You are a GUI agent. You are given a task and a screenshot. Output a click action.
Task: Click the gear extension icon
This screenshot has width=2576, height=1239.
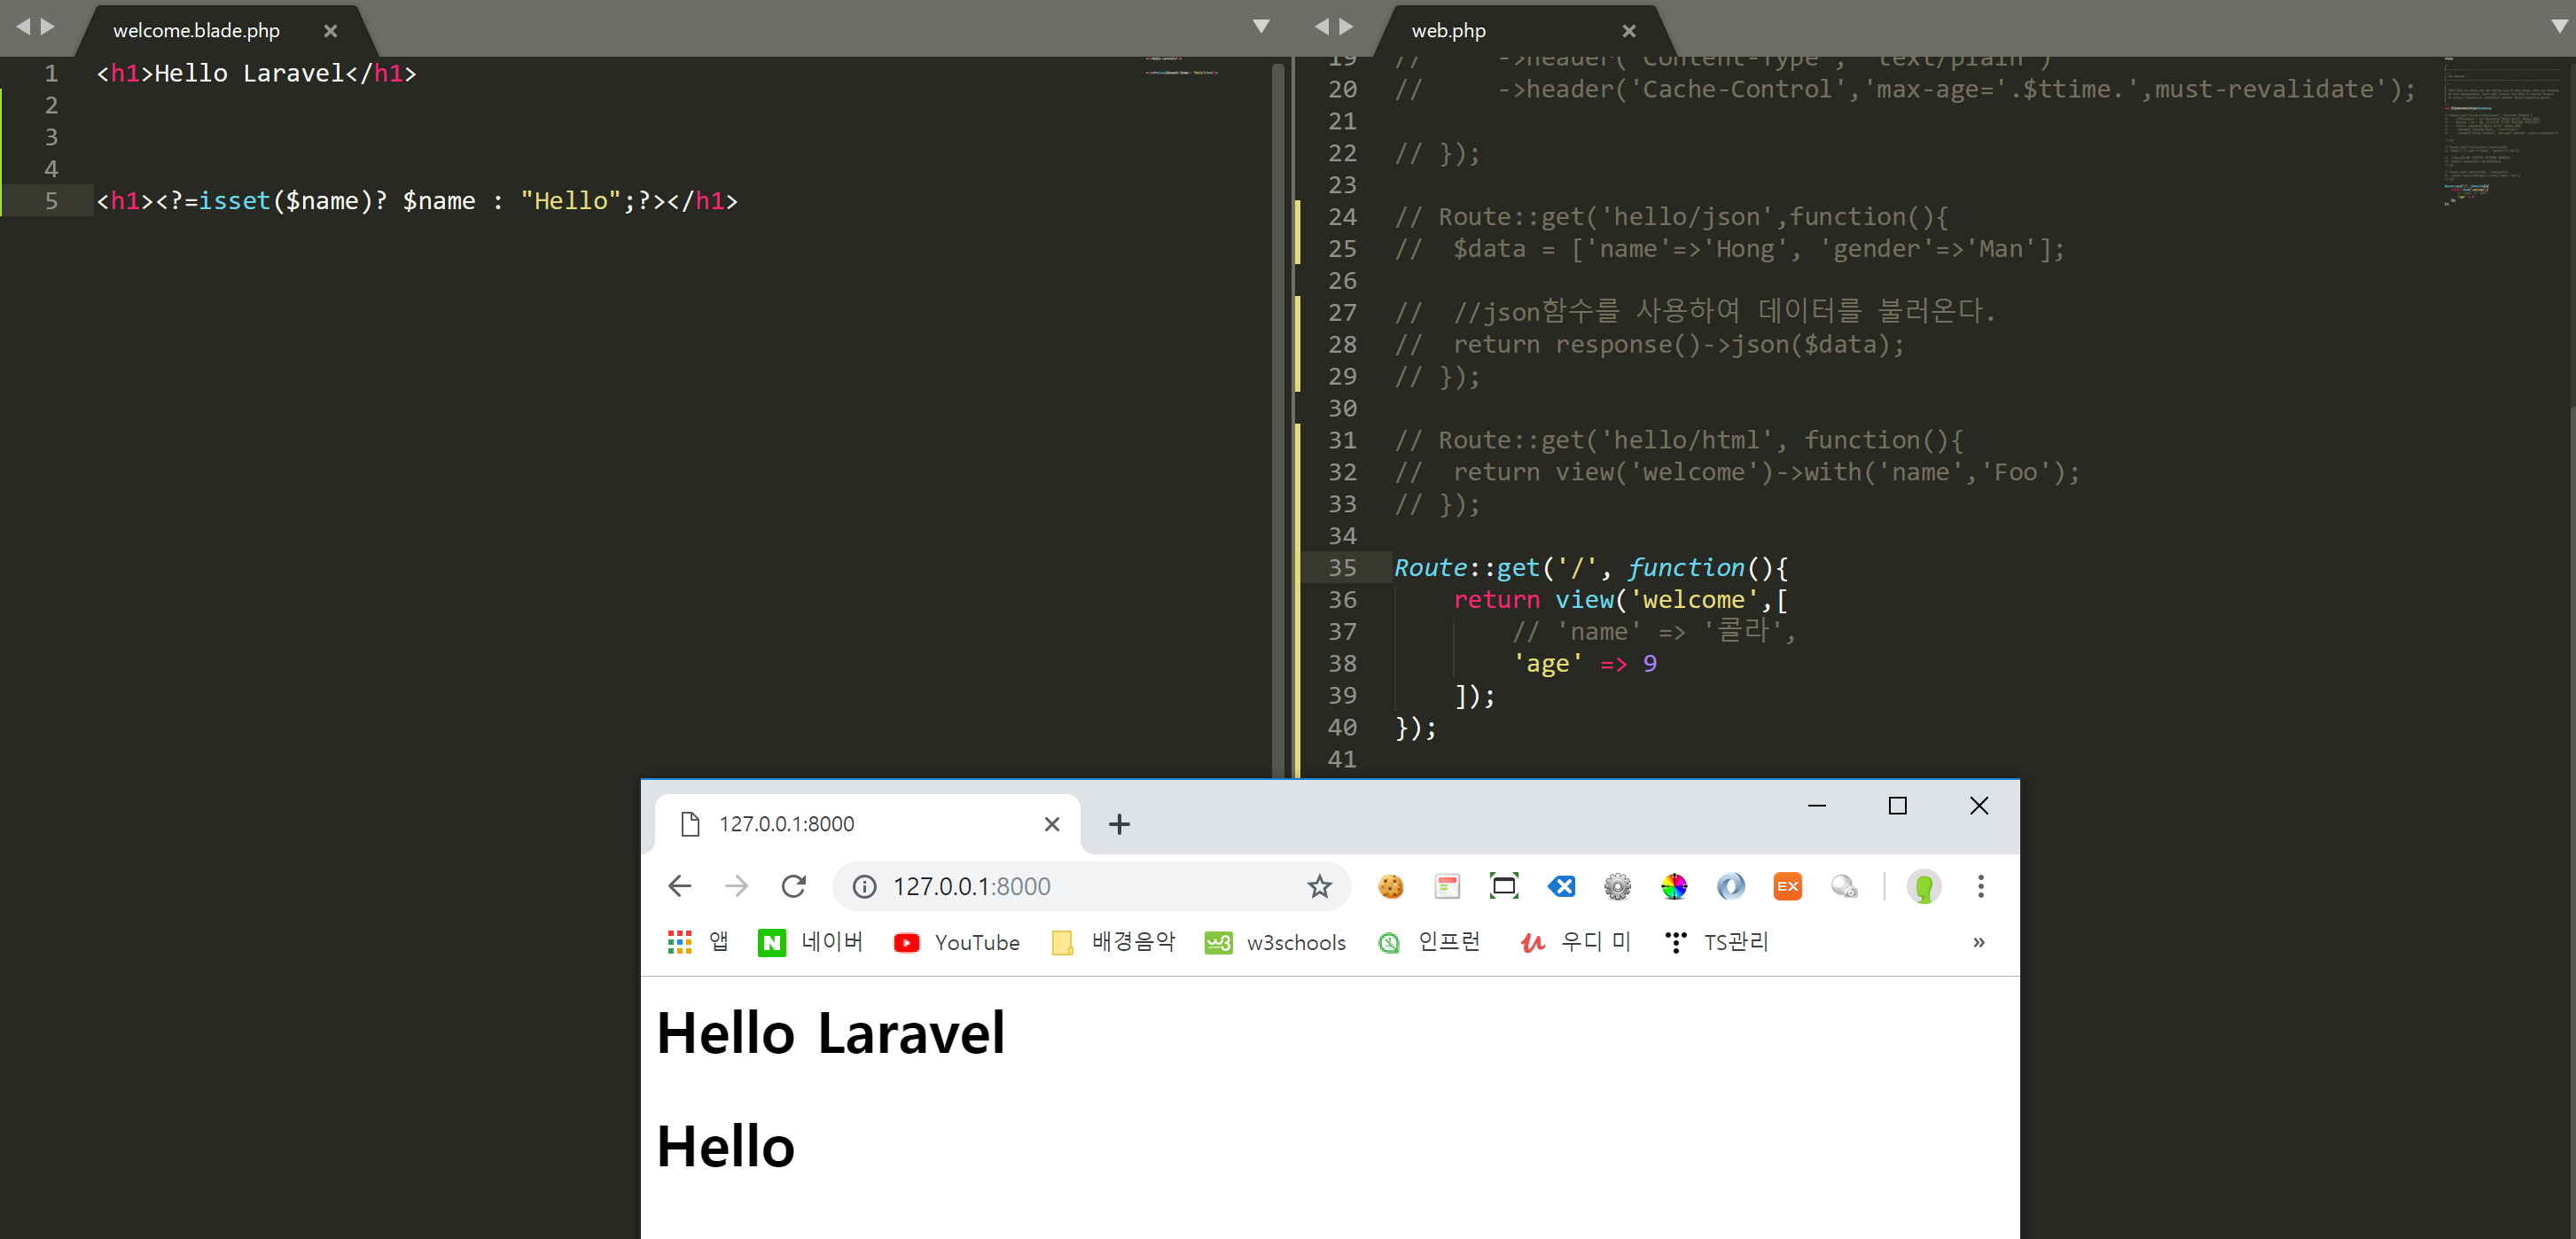click(1616, 886)
